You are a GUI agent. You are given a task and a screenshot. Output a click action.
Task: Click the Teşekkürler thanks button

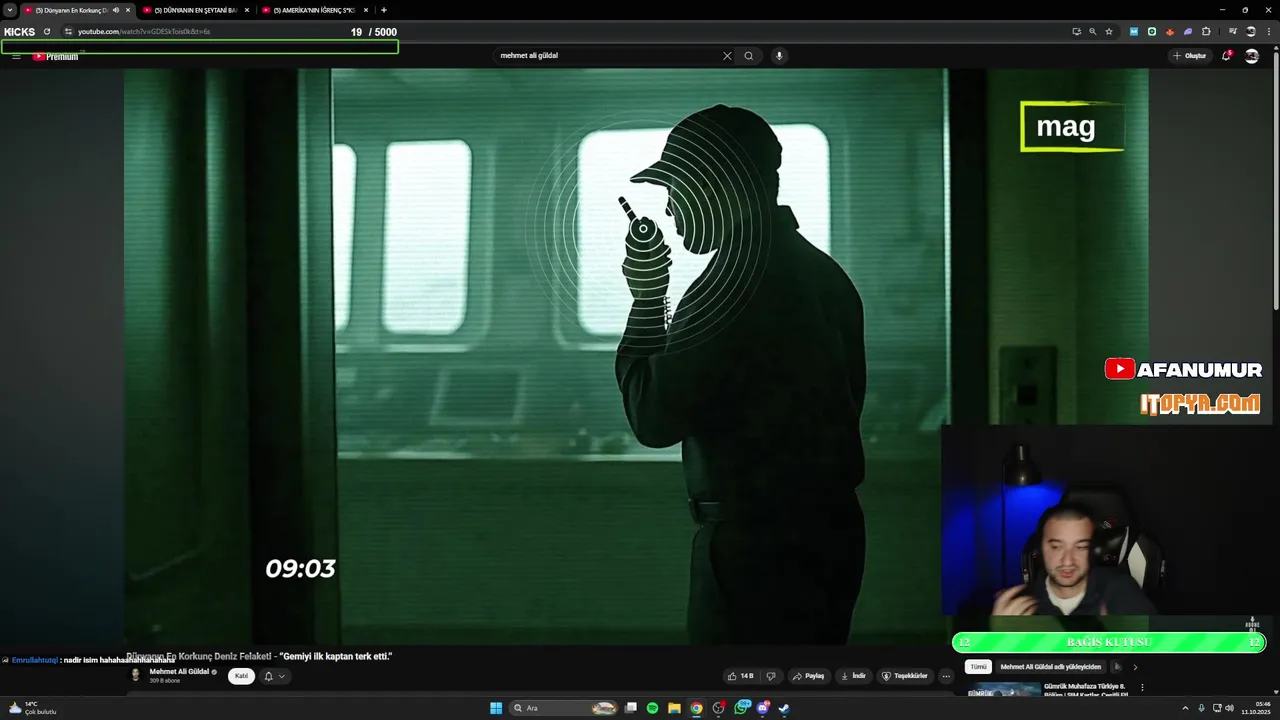tap(904, 676)
